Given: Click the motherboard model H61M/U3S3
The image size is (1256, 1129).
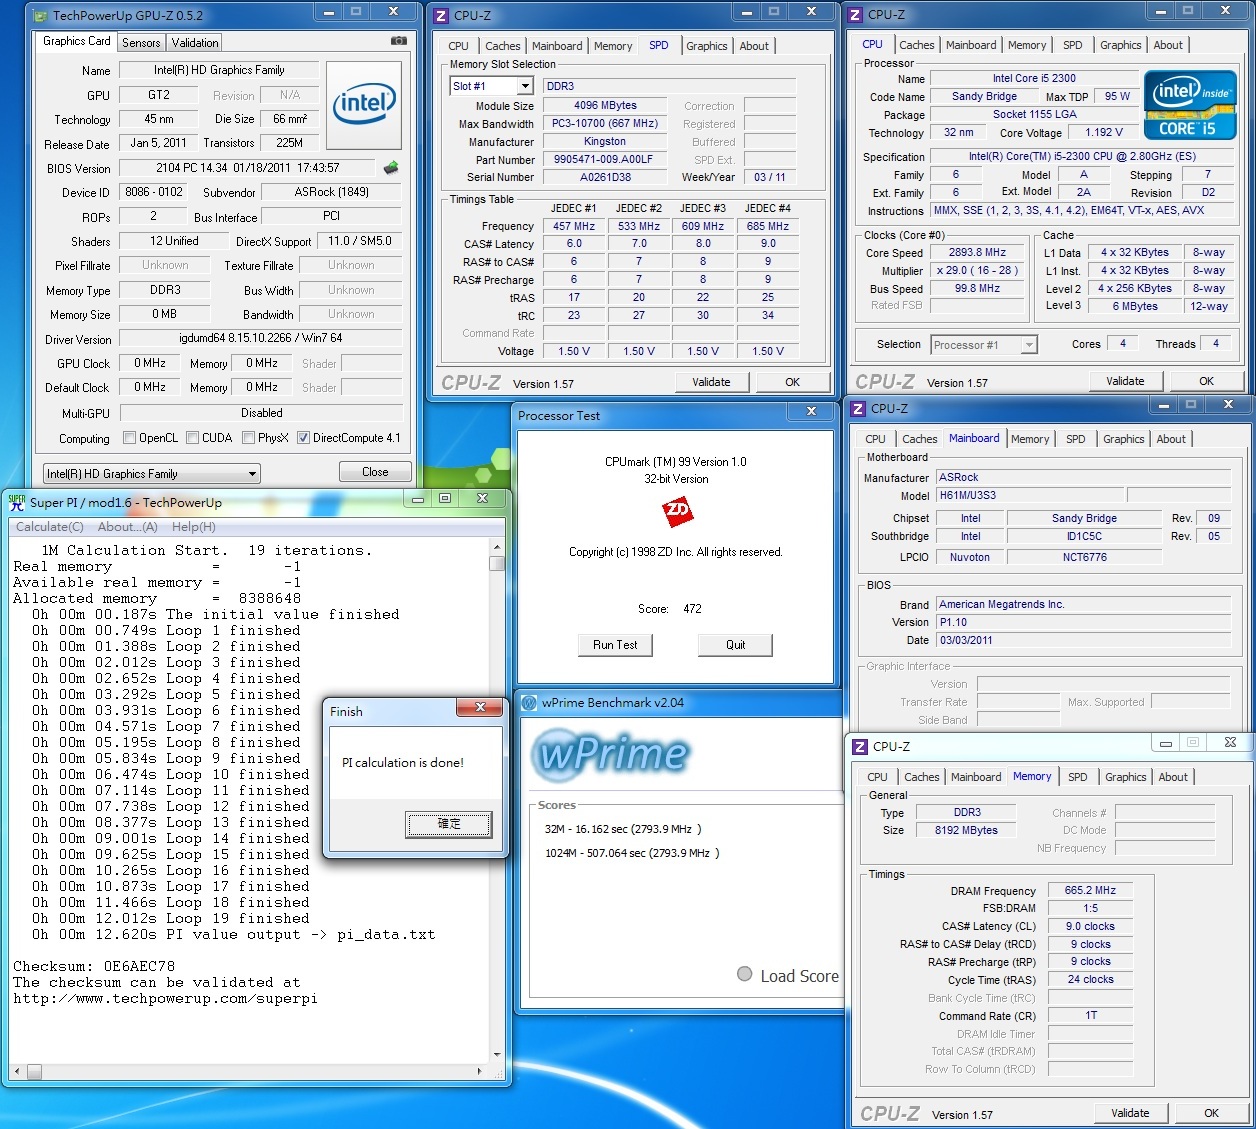Looking at the screenshot, I should coord(1029,495).
